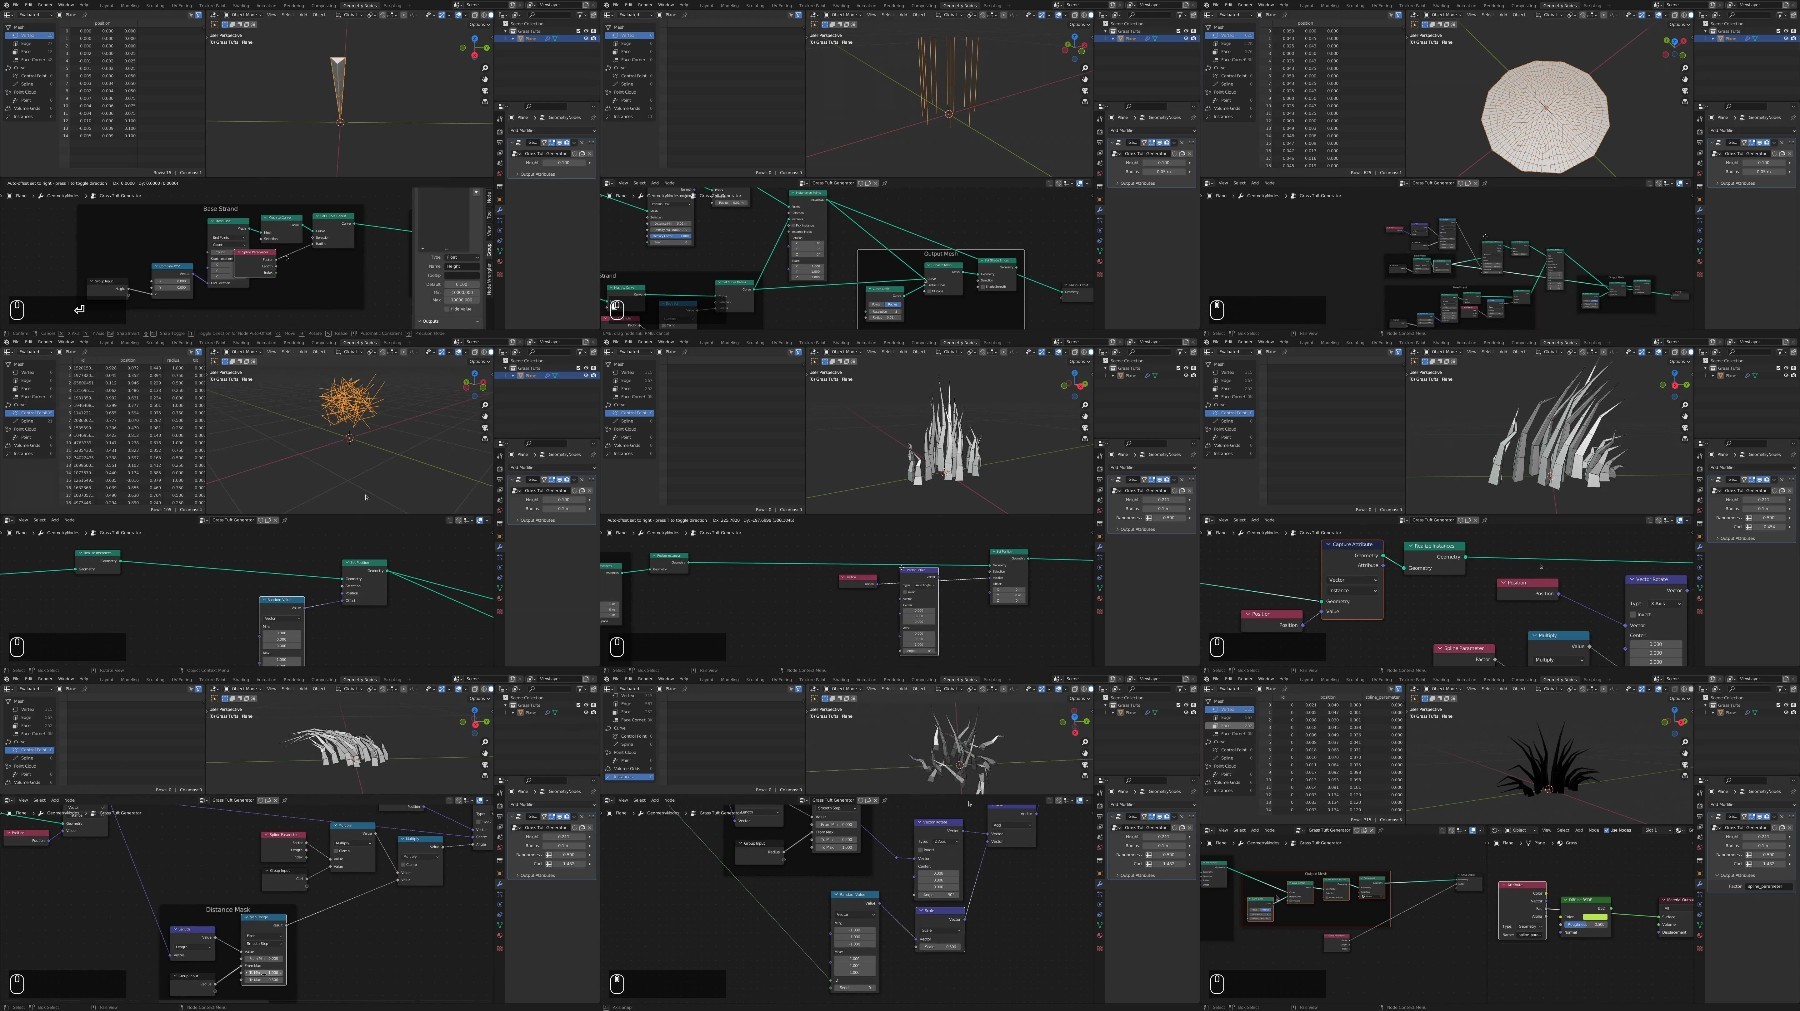Open Add menu in Output Mesh node editor

655,183
